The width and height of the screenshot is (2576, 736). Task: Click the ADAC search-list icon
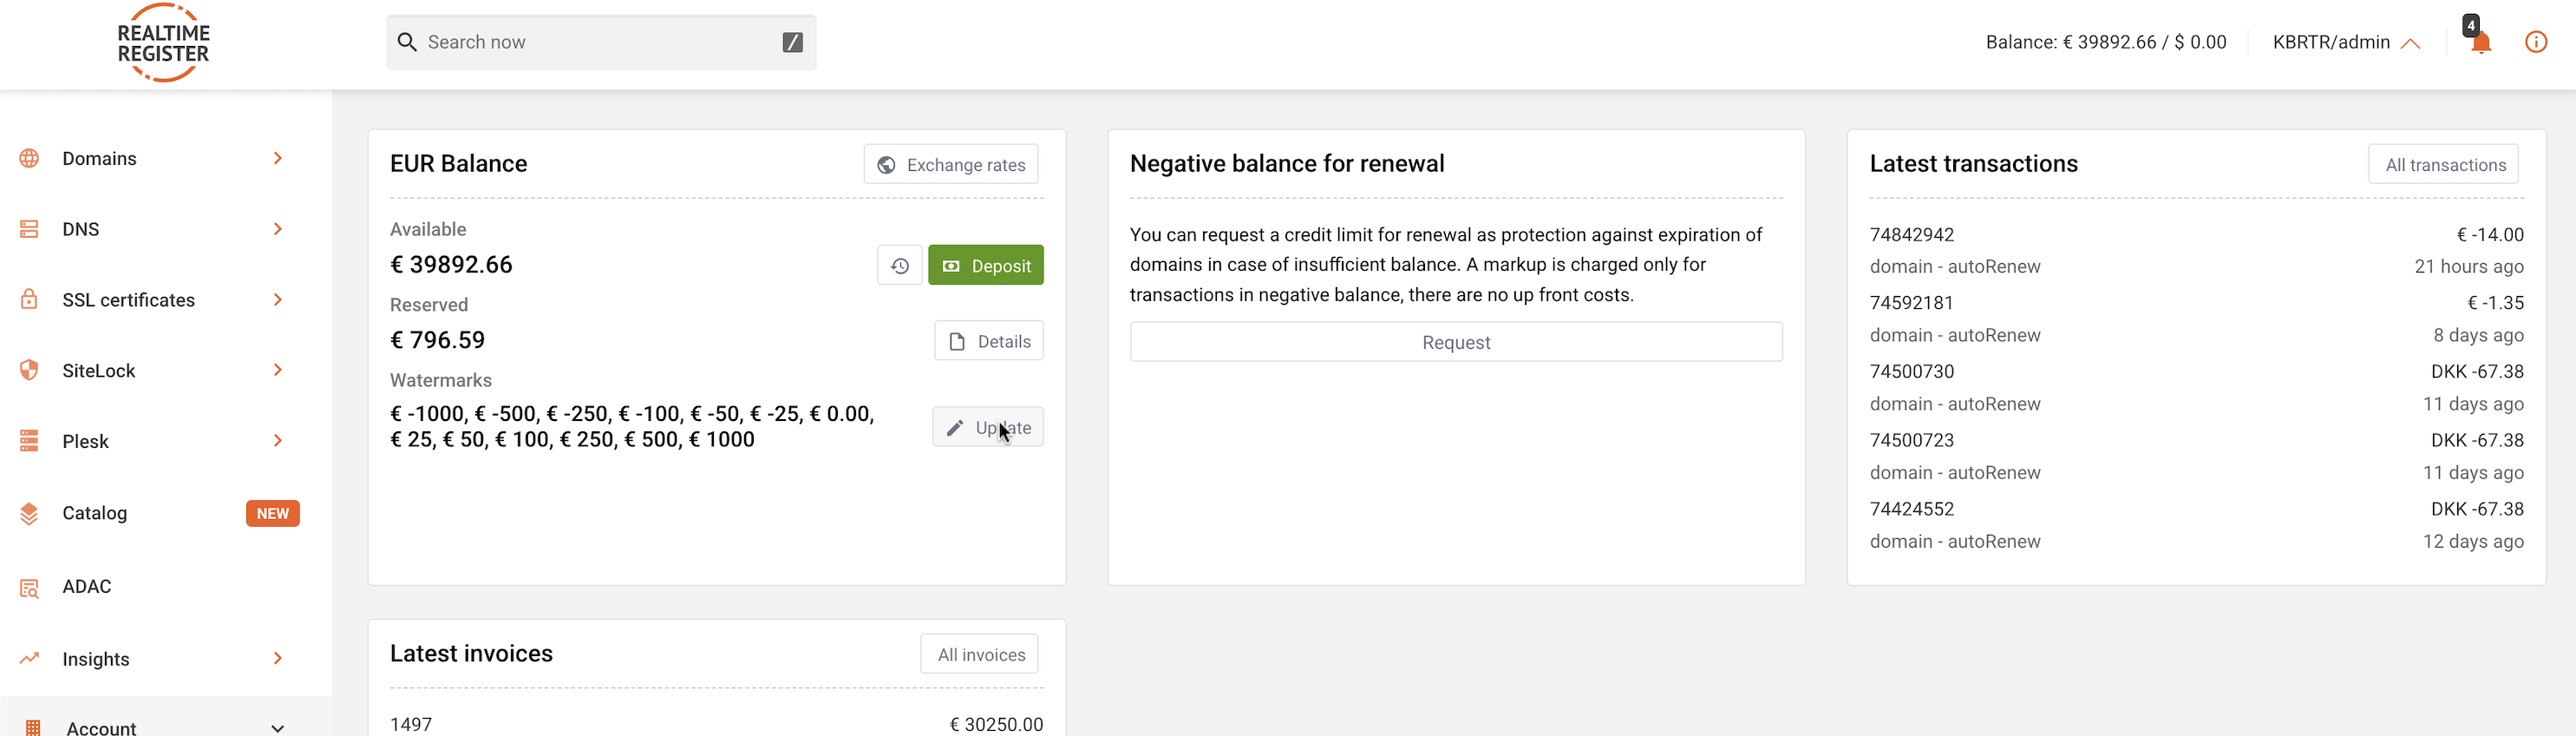click(x=29, y=587)
